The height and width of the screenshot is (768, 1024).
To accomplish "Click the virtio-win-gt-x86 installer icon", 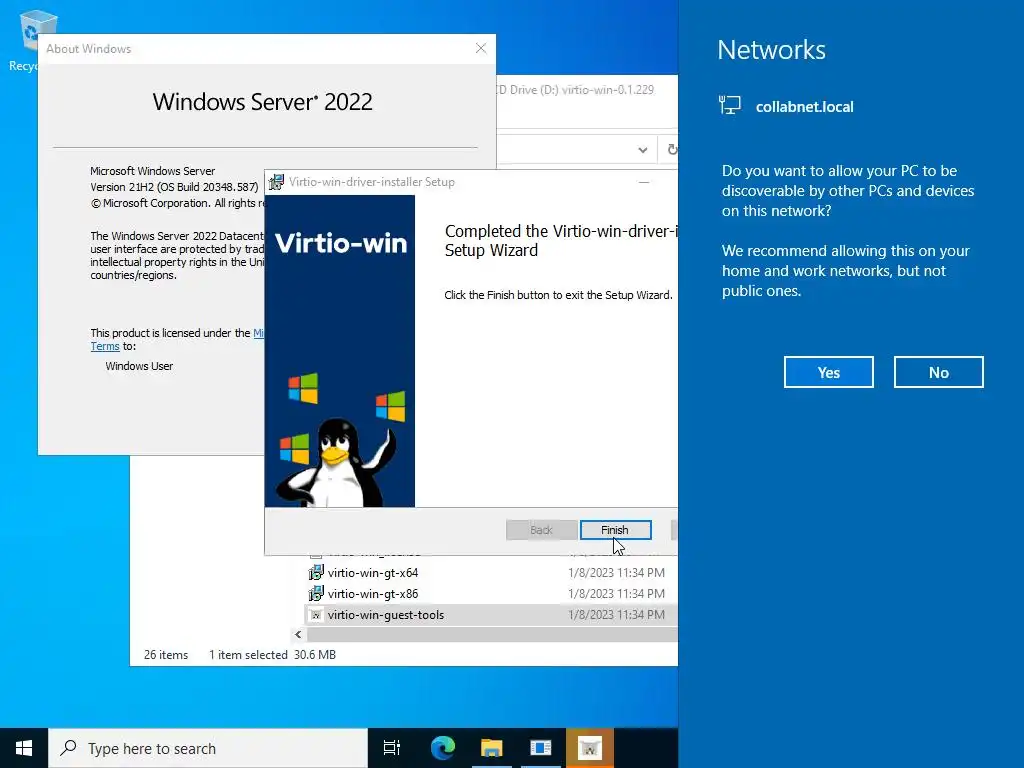I will pyautogui.click(x=316, y=594).
